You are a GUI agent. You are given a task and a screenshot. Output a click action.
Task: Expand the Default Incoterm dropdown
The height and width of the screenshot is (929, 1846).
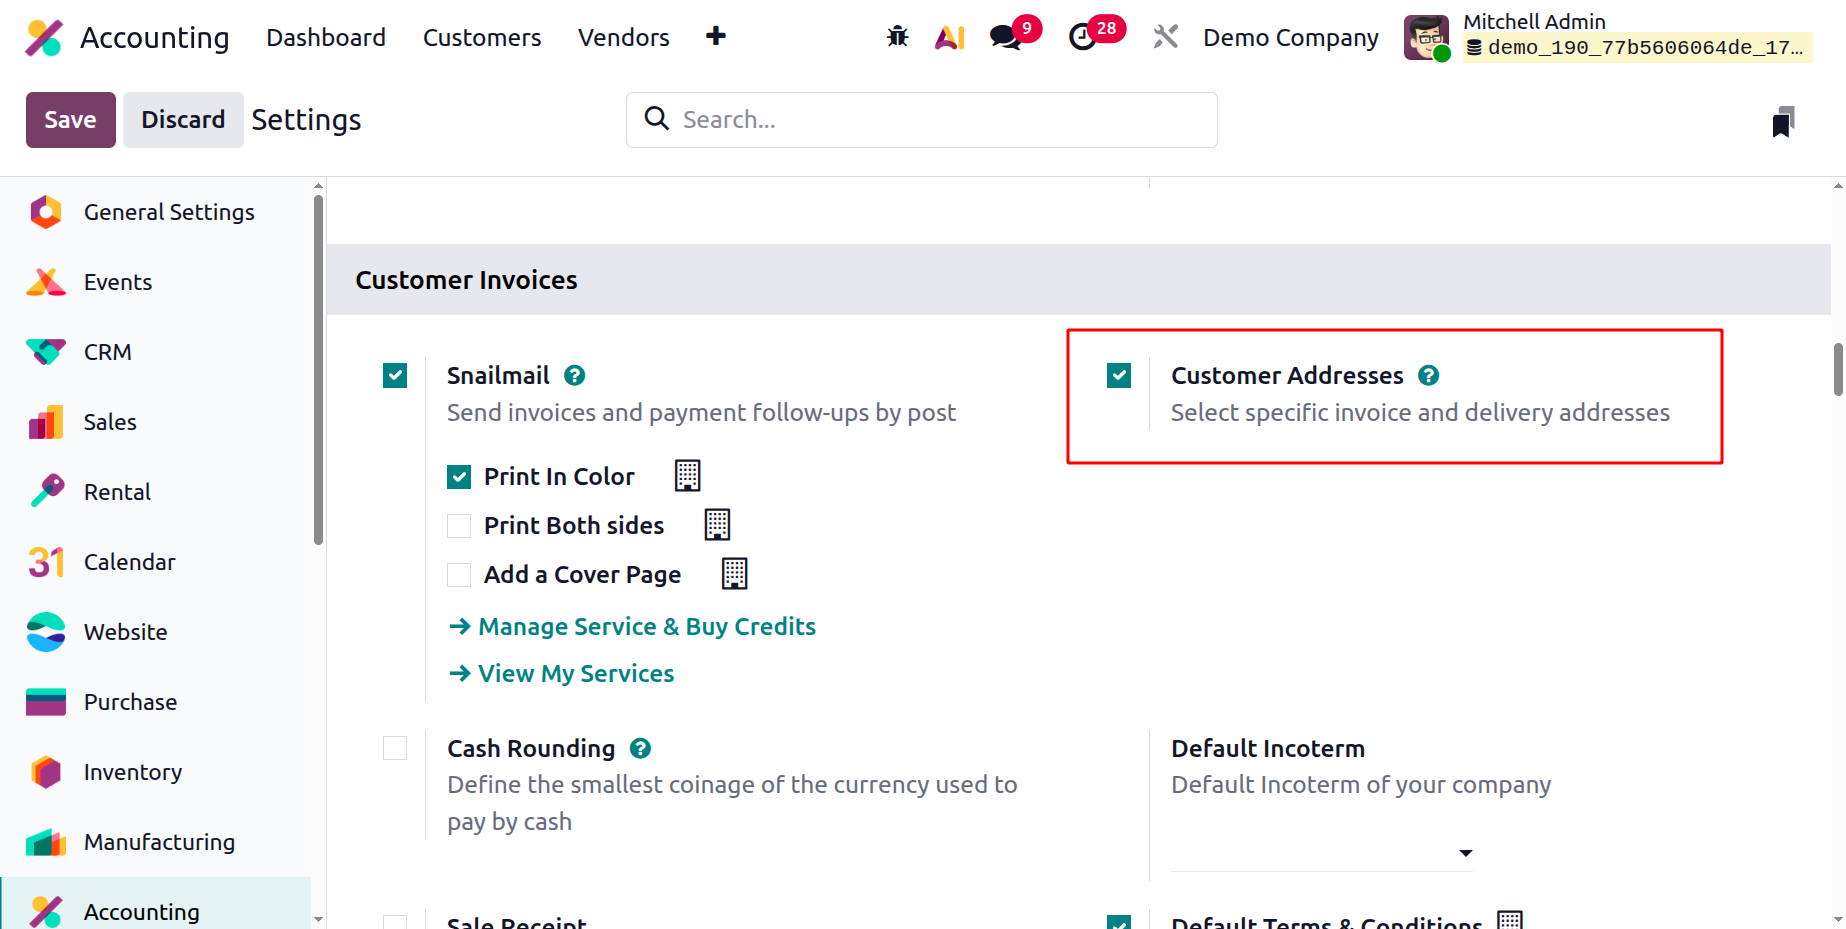coord(1322,853)
